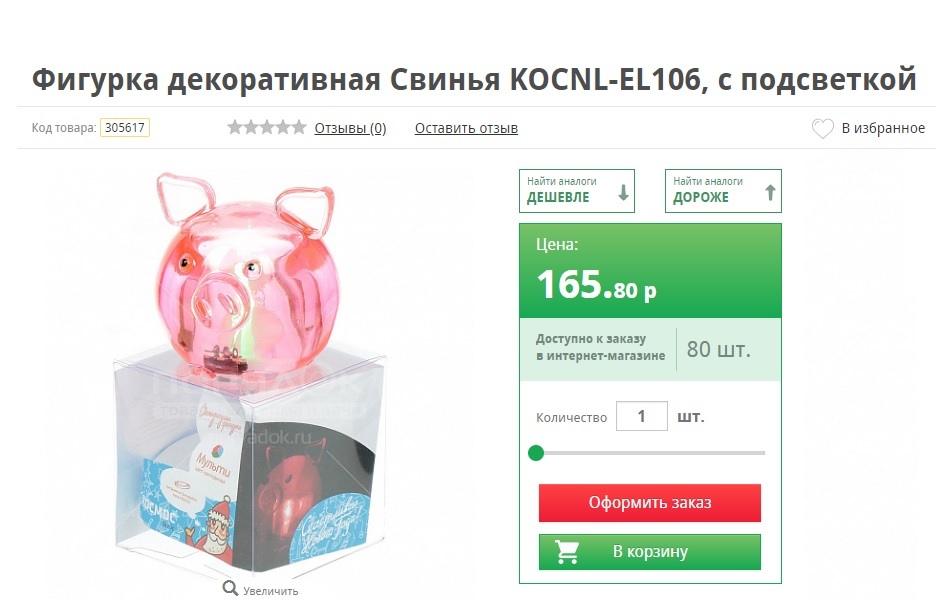This screenshot has width=936, height=600.
Task: Click the shopping cart icon
Action: pyautogui.click(x=566, y=552)
